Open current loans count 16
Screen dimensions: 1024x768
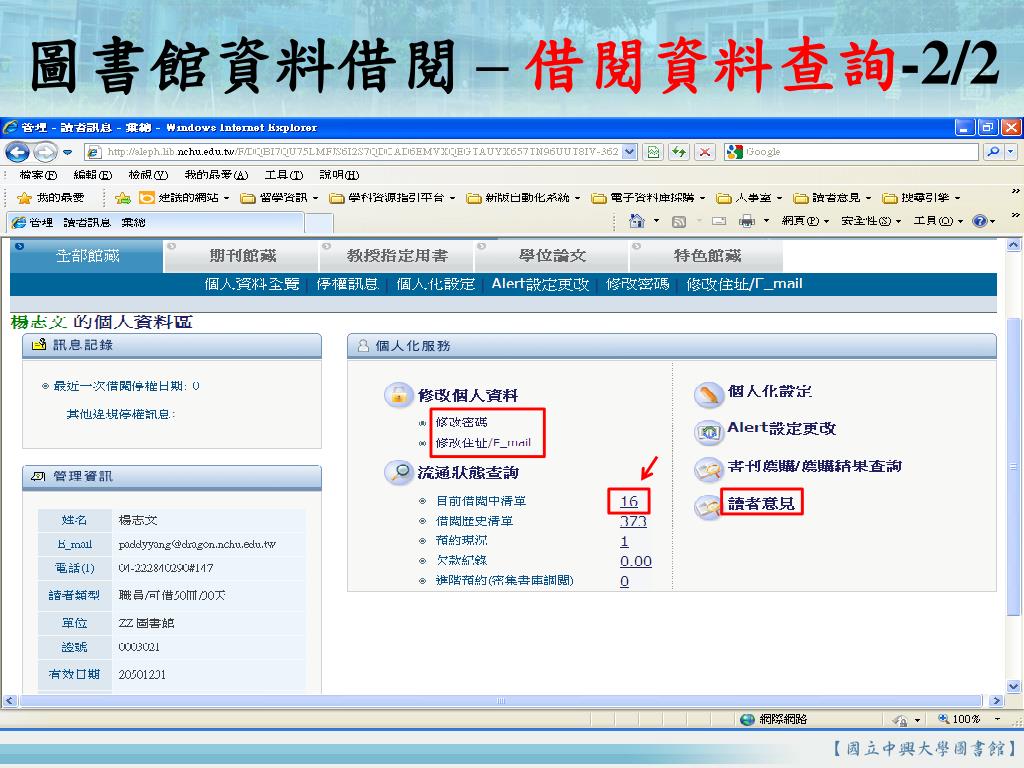coord(629,502)
